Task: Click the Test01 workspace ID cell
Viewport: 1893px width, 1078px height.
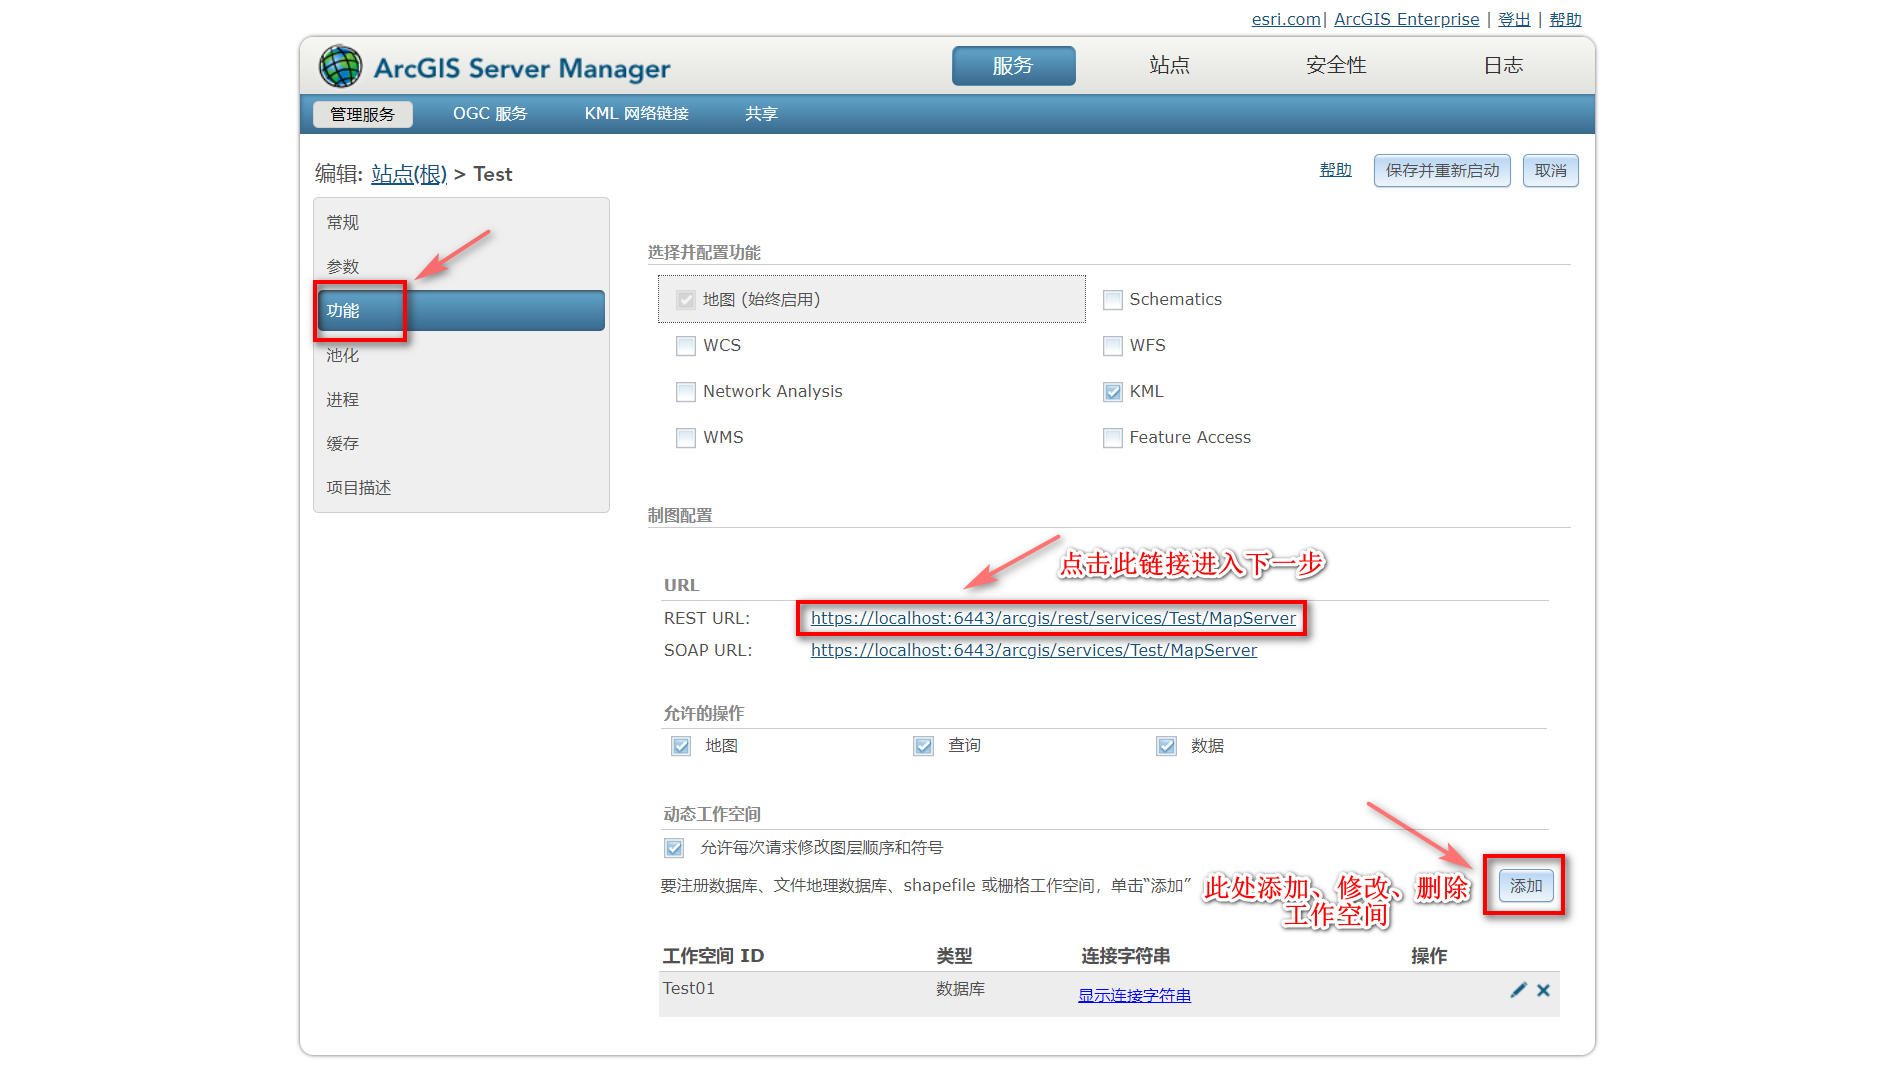Action: [689, 988]
